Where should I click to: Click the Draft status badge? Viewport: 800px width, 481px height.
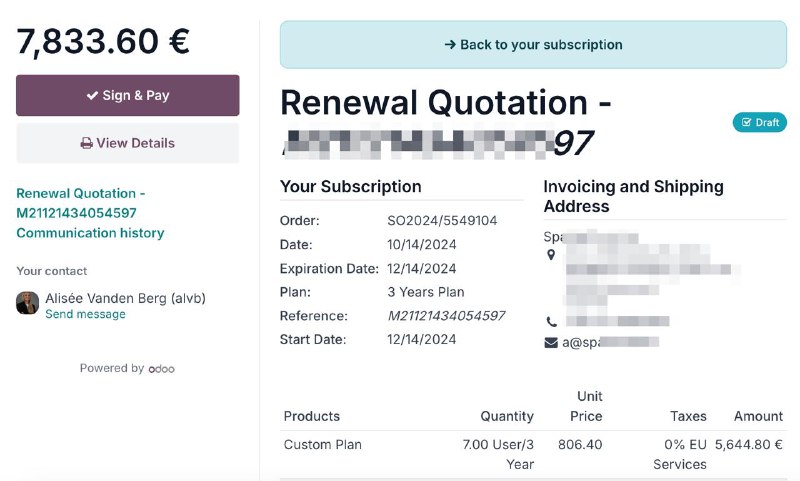(760, 122)
